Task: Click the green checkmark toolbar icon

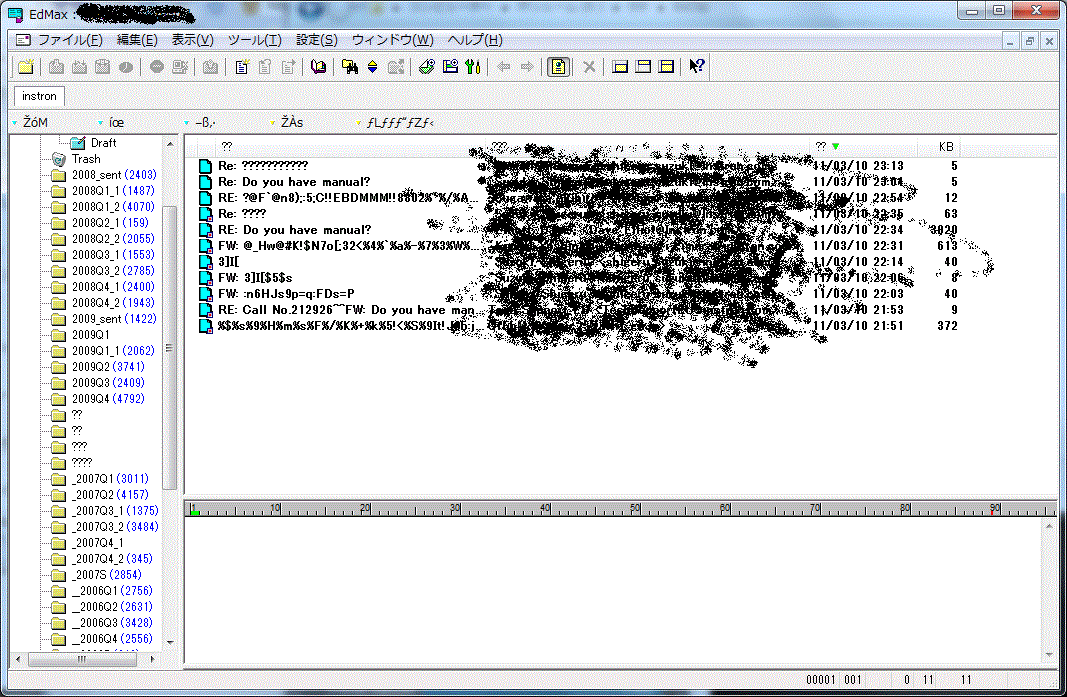Action: (426, 67)
